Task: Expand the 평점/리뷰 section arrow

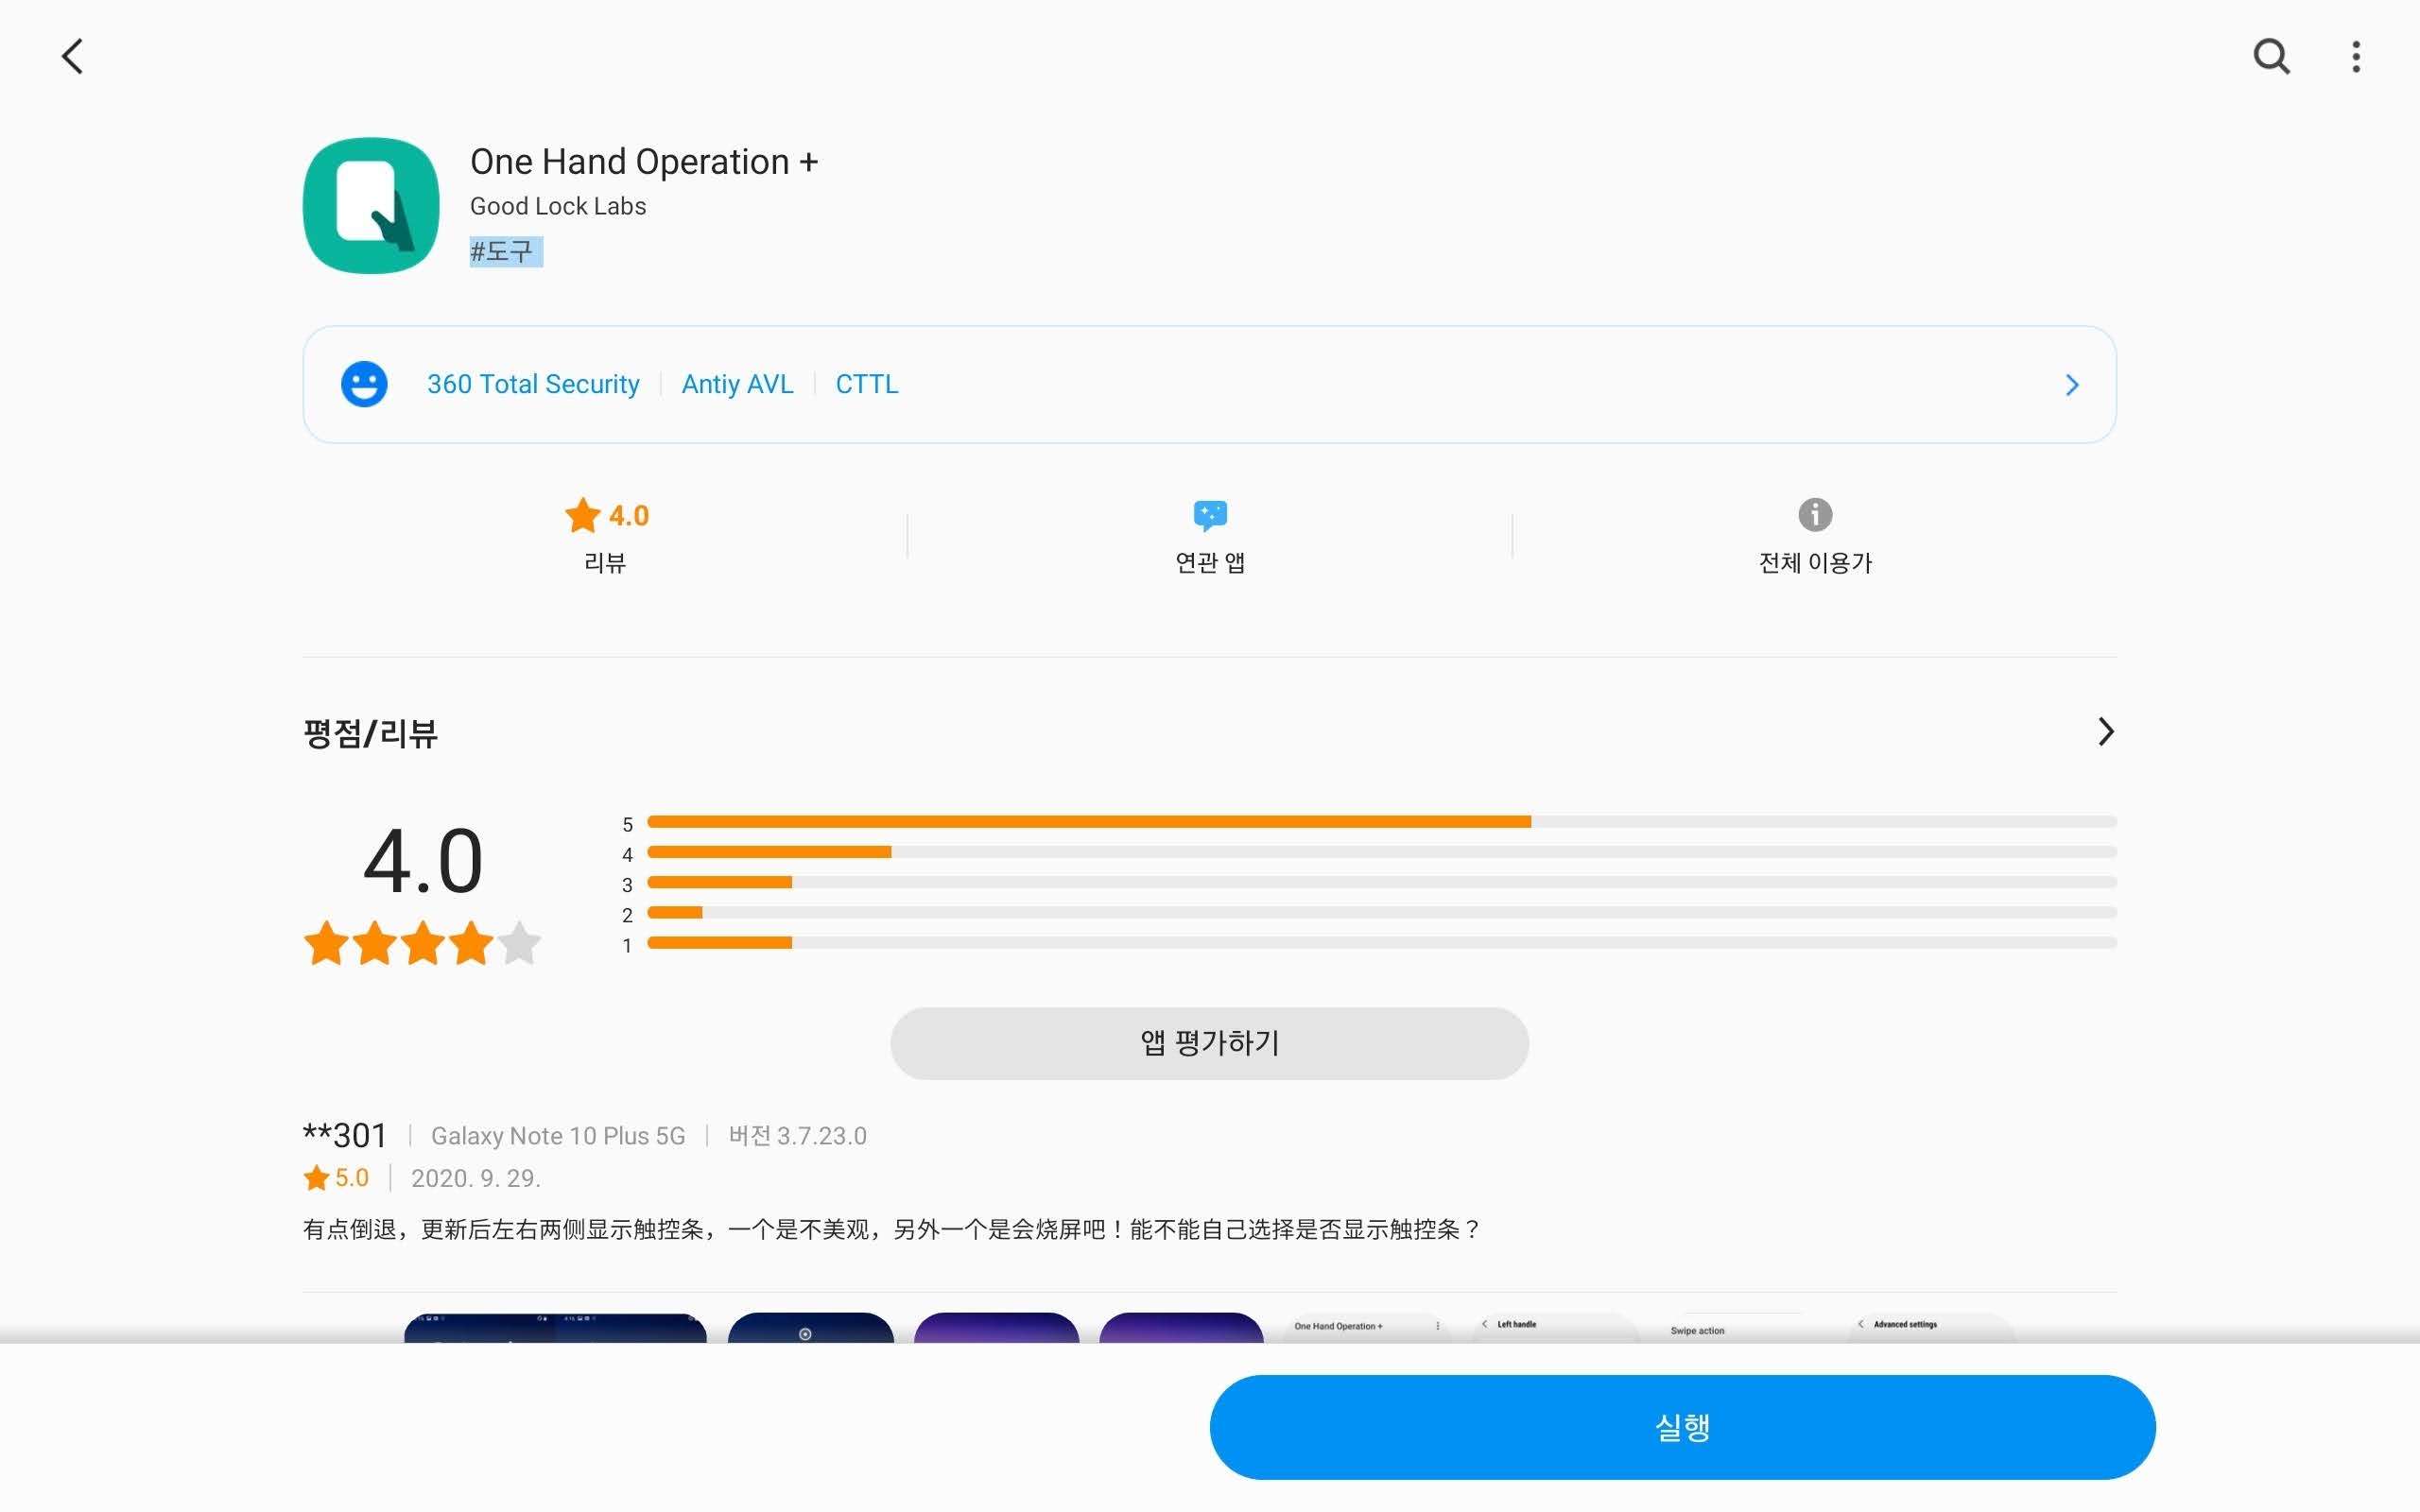Action: (x=2105, y=732)
